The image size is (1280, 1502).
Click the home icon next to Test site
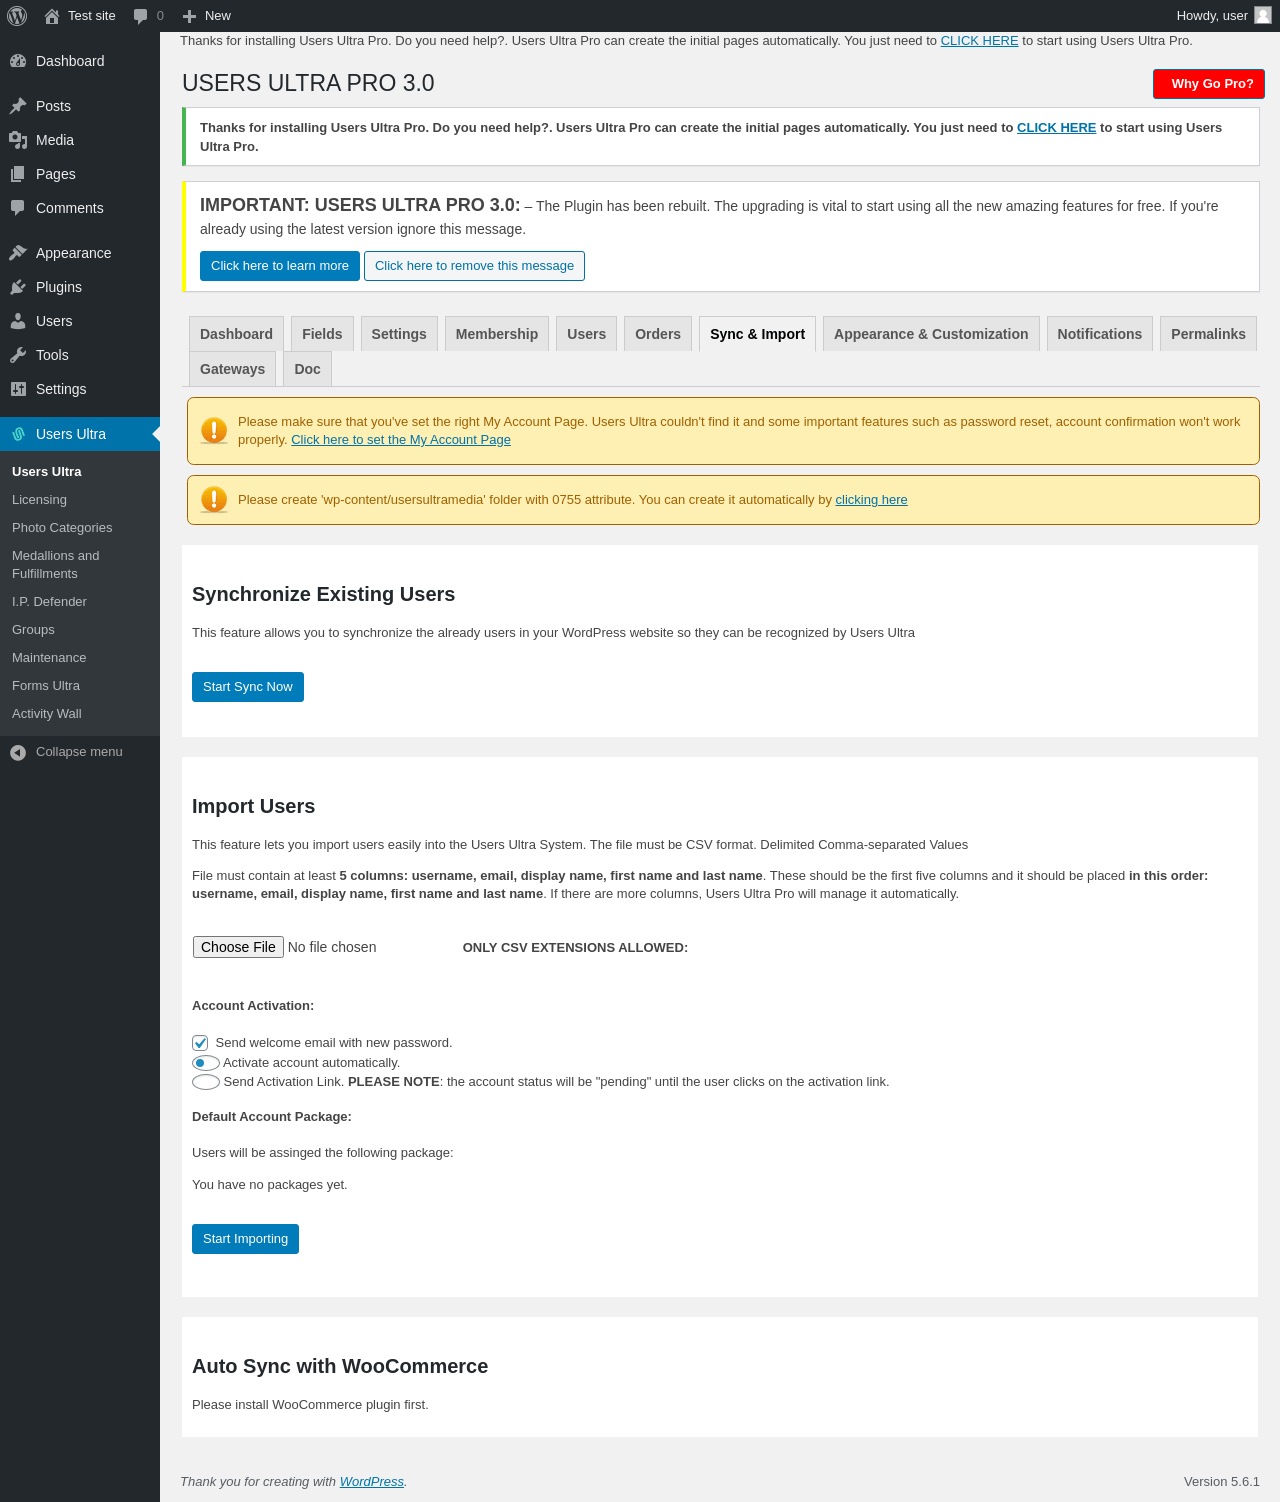pyautogui.click(x=52, y=16)
